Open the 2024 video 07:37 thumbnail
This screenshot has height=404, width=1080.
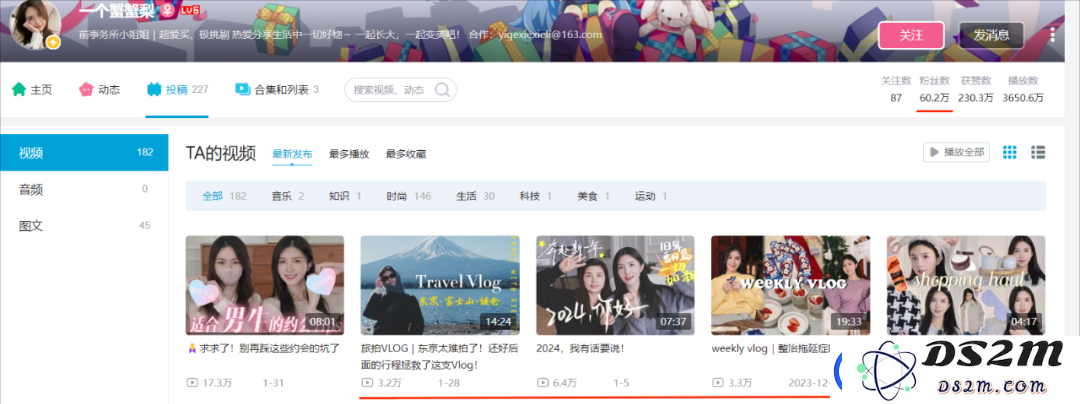[615, 285]
